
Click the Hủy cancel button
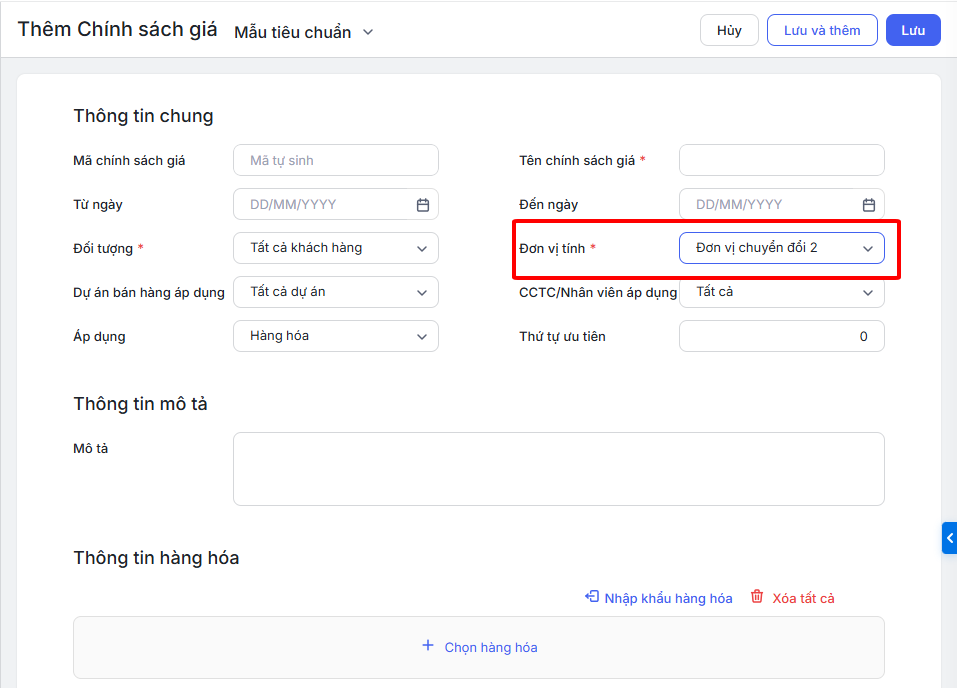point(729,30)
